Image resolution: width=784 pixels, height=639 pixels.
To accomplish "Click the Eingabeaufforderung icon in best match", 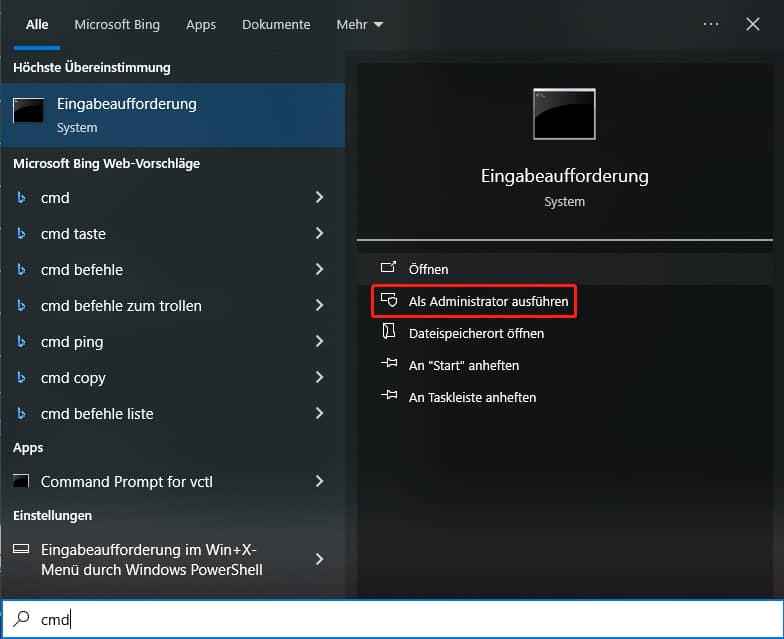I will 28,110.
